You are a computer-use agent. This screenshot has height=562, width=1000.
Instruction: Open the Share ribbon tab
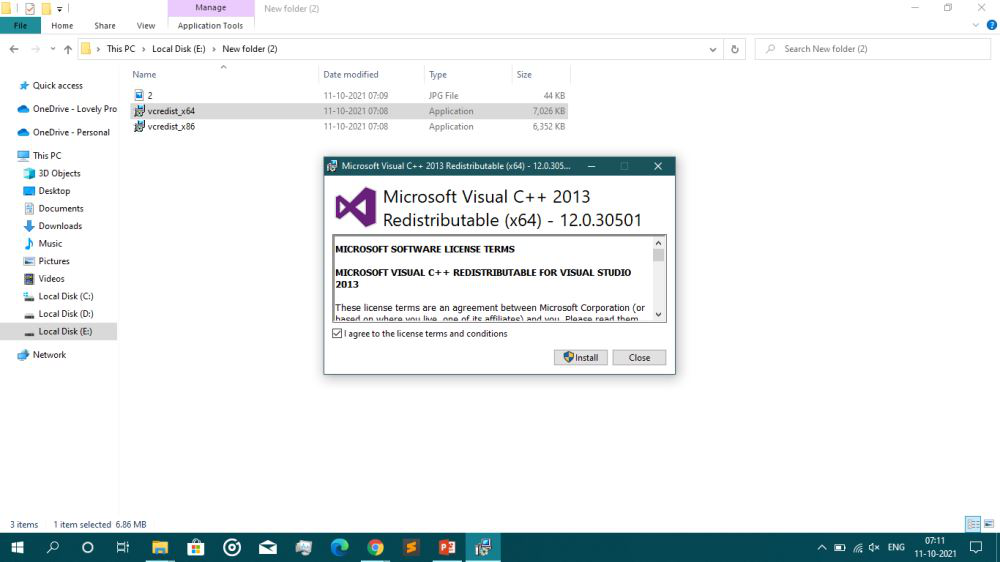pos(105,26)
